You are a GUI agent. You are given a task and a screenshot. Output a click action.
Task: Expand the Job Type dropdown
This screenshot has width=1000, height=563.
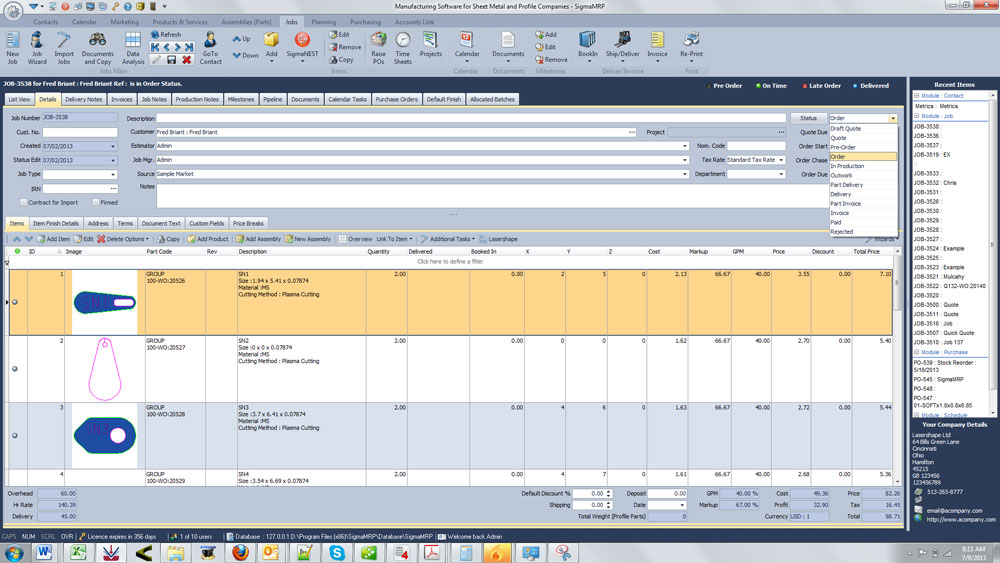click(113, 174)
